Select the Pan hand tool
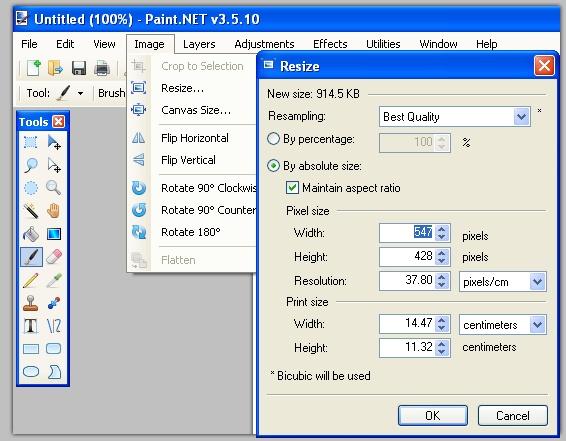 (x=54, y=211)
